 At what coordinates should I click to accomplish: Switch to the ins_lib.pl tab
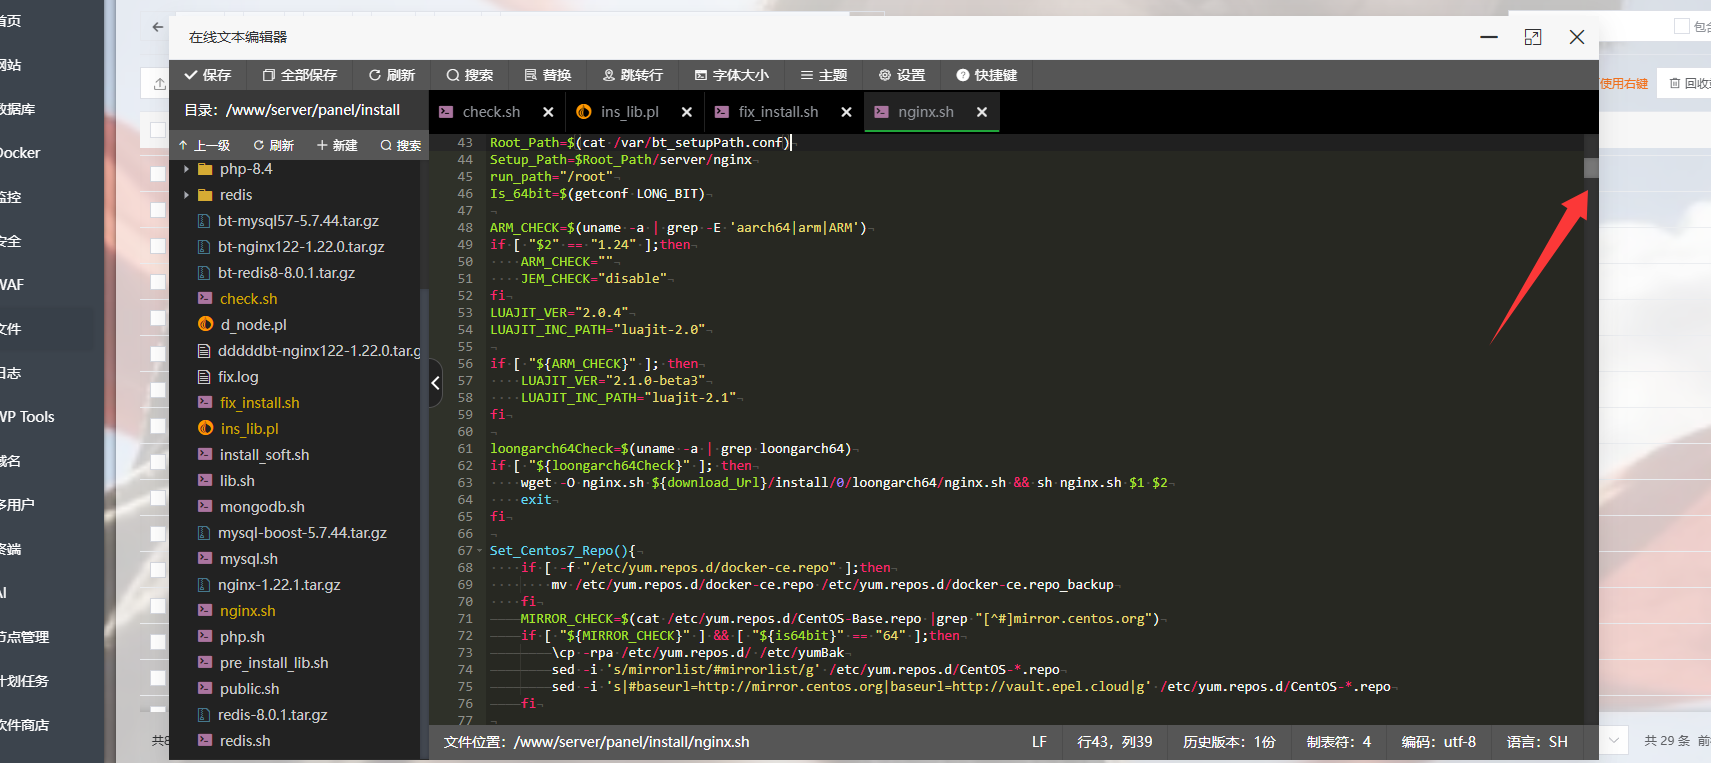pyautogui.click(x=629, y=112)
